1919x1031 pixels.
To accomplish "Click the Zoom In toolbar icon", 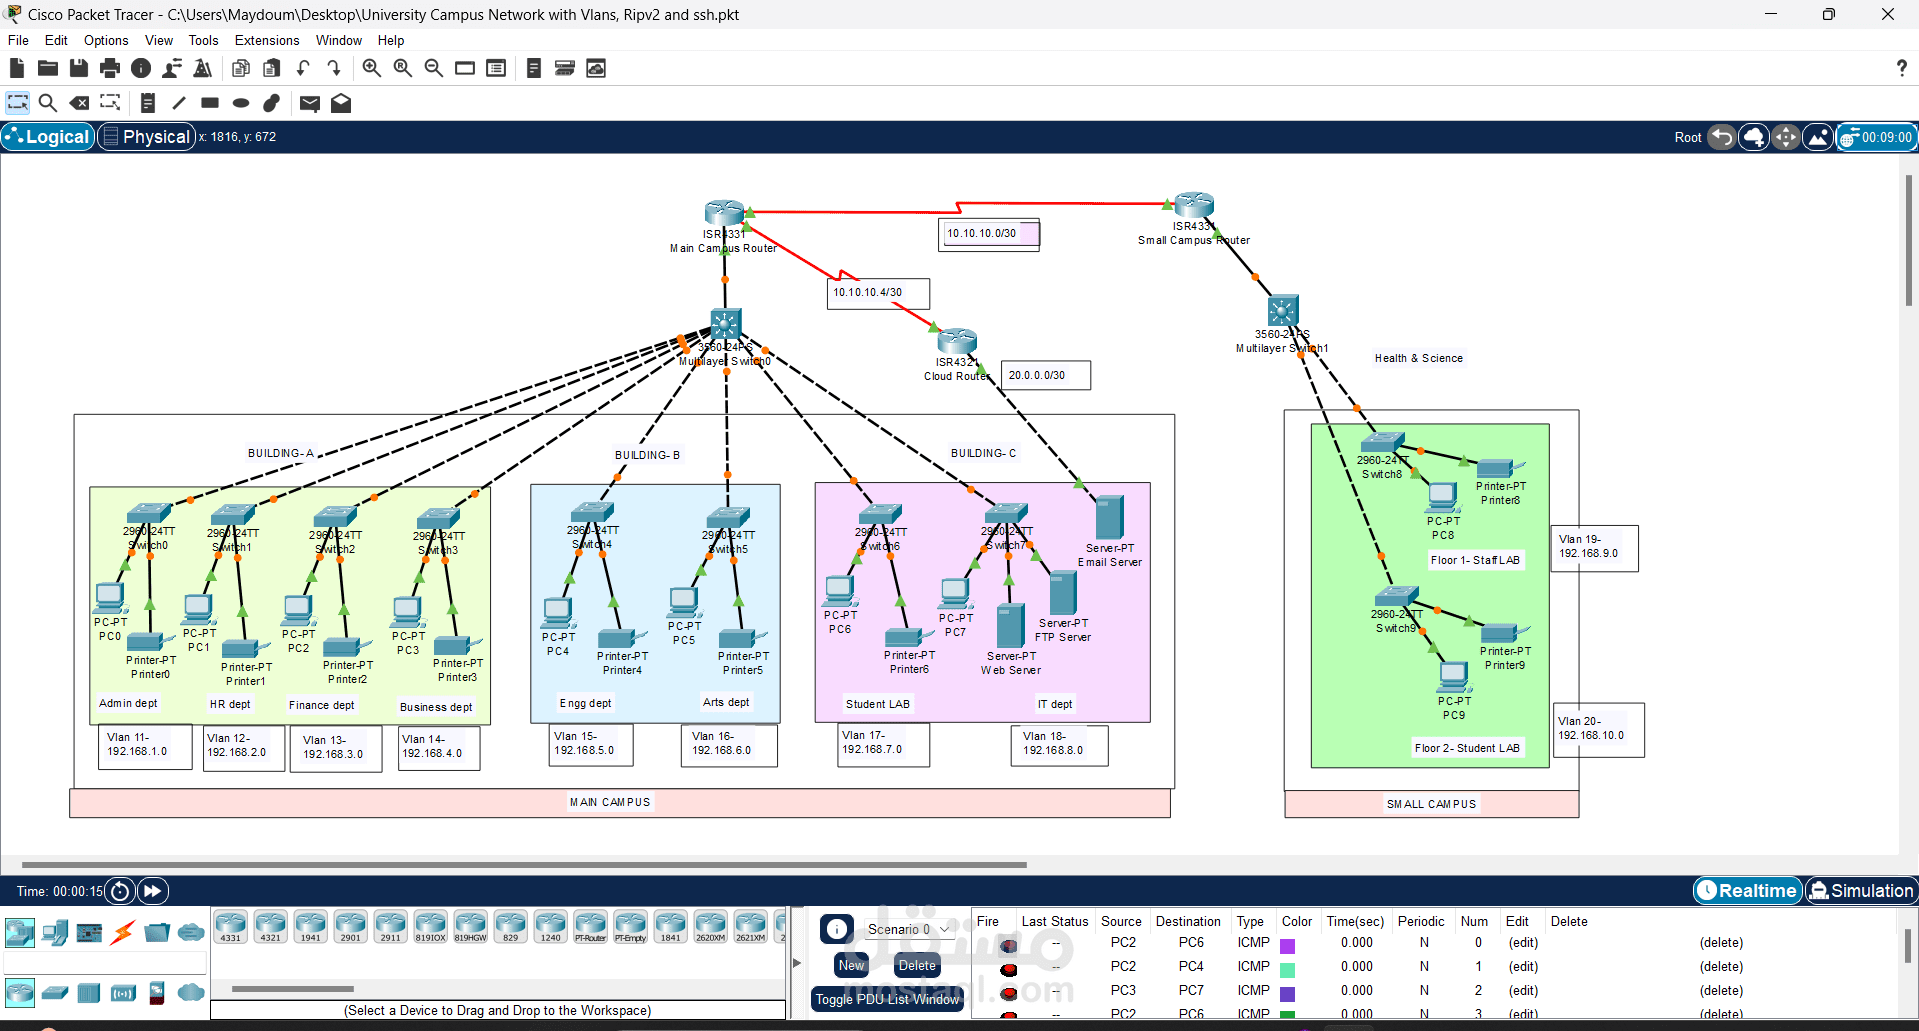I will click(371, 67).
